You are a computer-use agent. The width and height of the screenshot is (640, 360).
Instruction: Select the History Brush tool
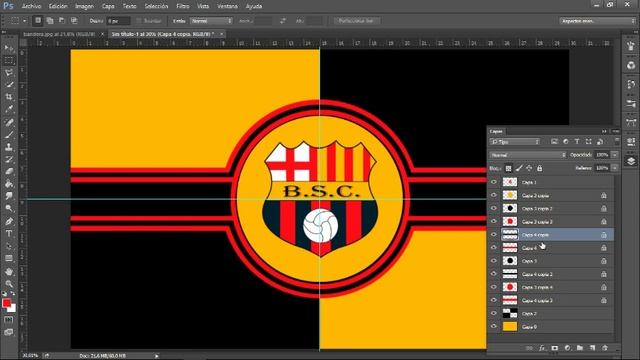tap(9, 159)
